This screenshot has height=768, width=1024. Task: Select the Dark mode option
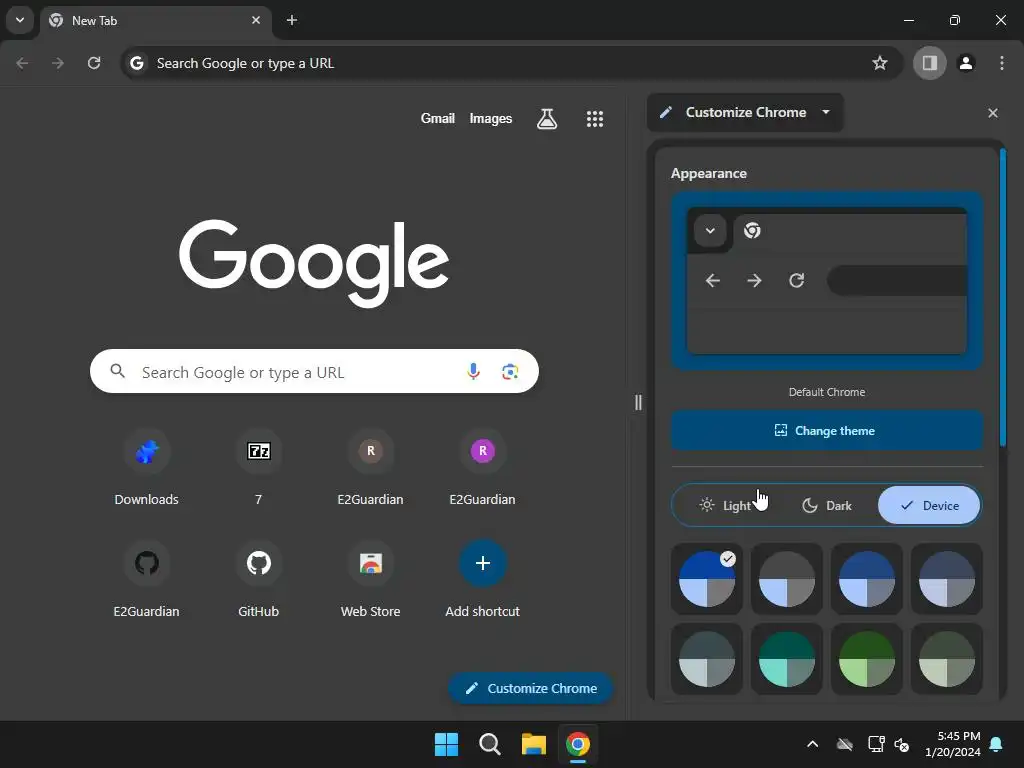click(827, 505)
